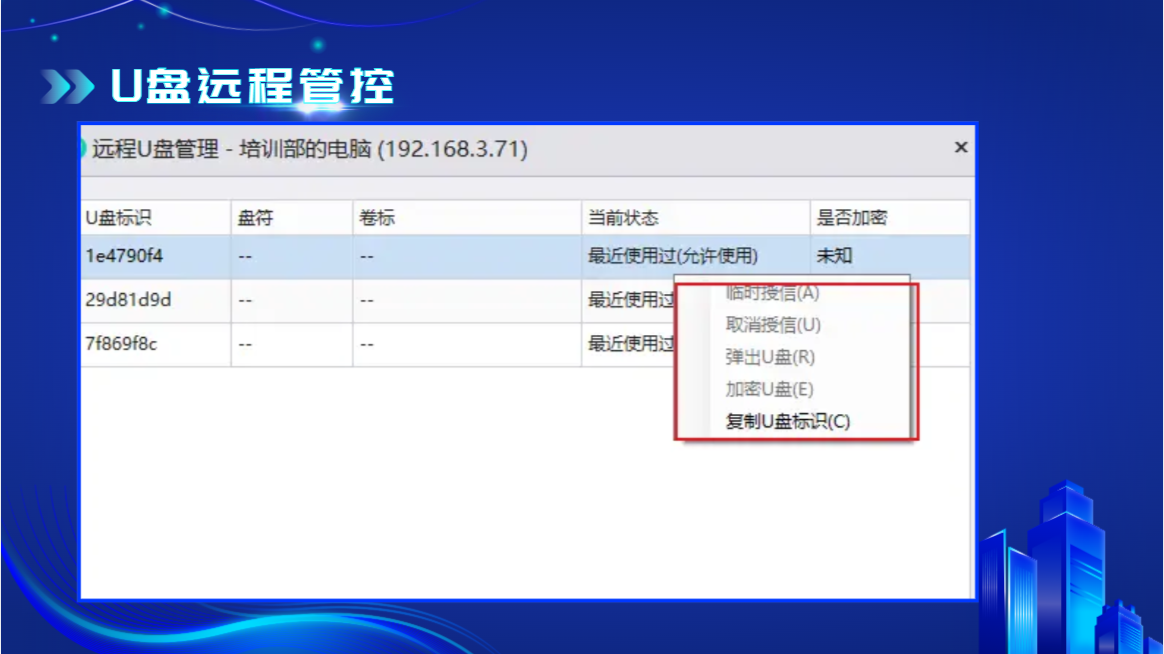Select 临时授信(A) in context menu
Image resolution: width=1164 pixels, height=654 pixels.
(x=772, y=293)
